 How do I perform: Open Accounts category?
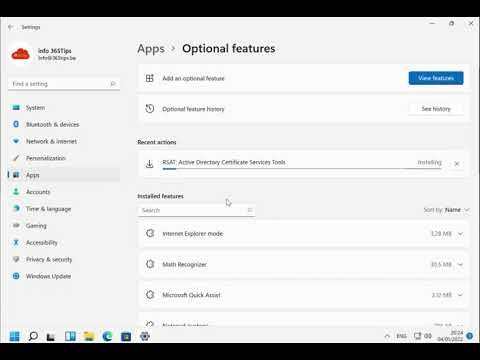coord(64,192)
